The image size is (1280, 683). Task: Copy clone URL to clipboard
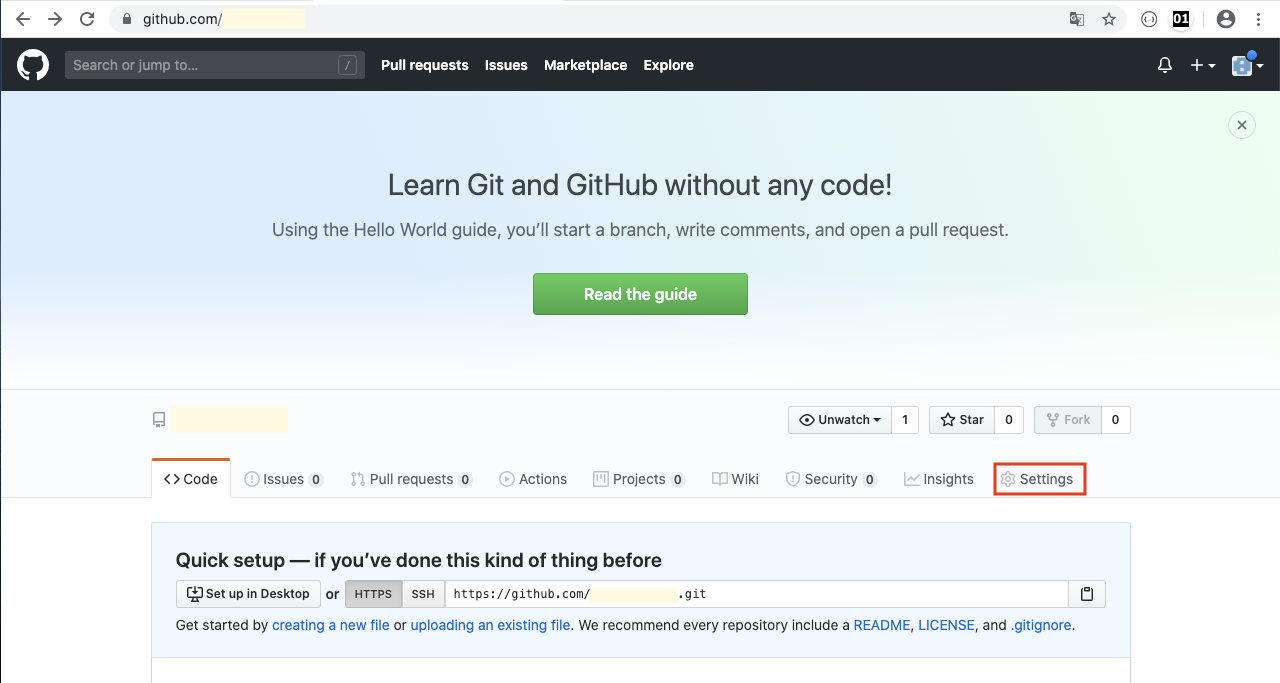point(1087,594)
